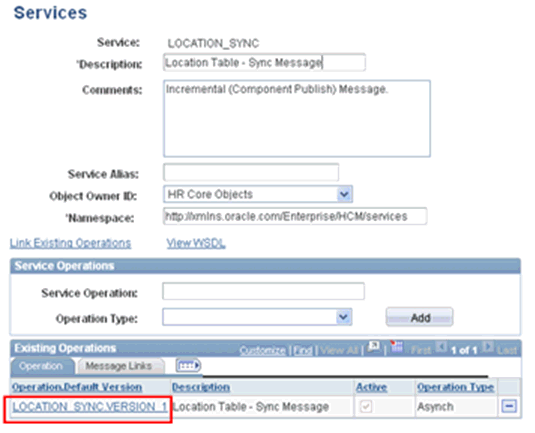The height and width of the screenshot is (433, 535).
Task: Switch to the Message Links tab
Action: [120, 366]
